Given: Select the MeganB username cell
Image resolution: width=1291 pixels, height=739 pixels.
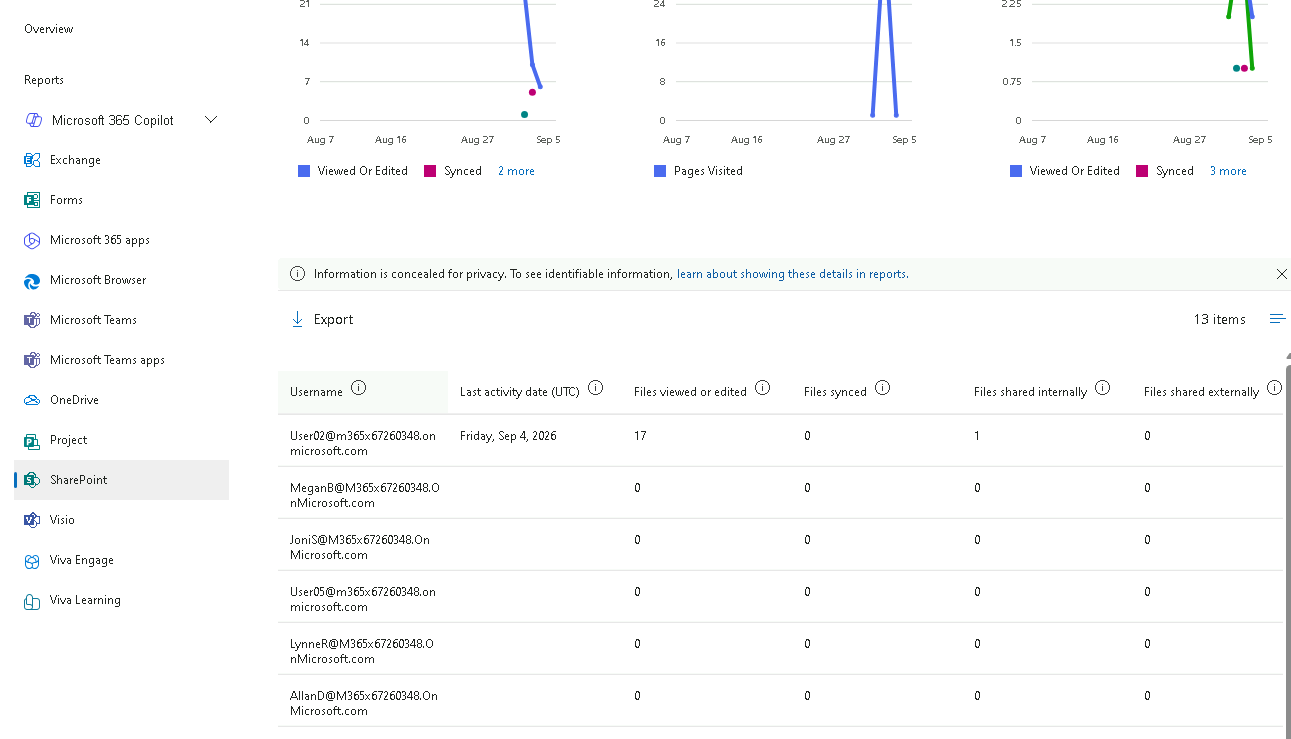Looking at the screenshot, I should (365, 495).
